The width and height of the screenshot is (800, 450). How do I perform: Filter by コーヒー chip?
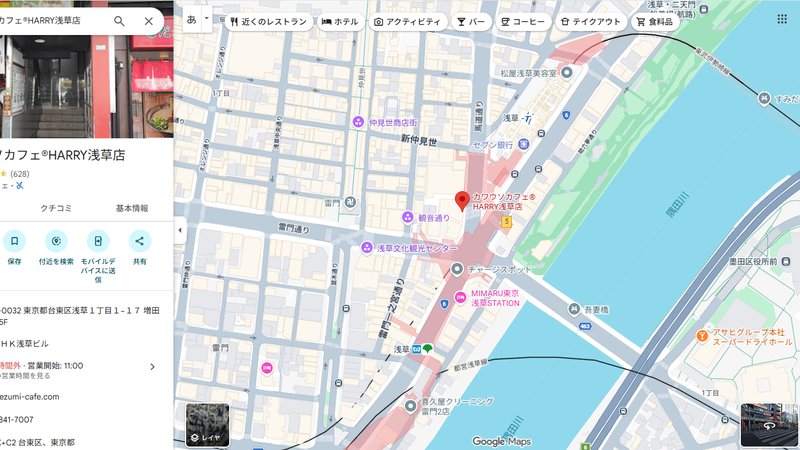[523, 21]
